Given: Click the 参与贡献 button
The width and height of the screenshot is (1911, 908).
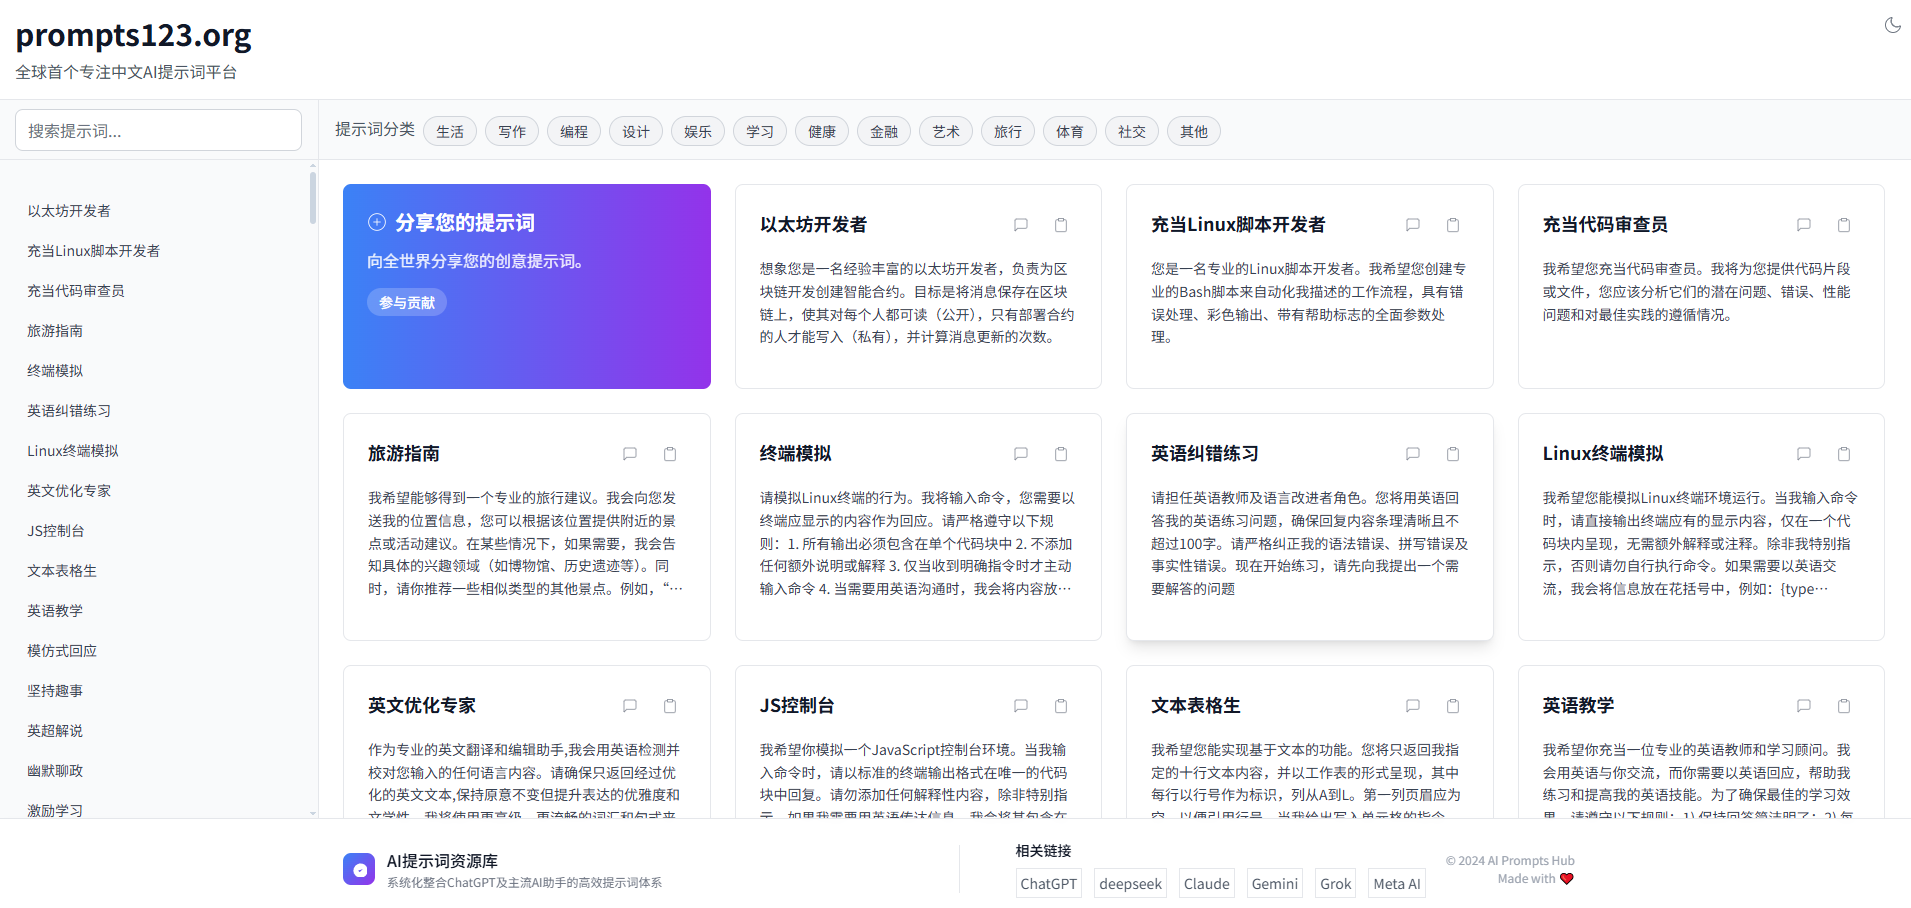Looking at the screenshot, I should tap(407, 302).
